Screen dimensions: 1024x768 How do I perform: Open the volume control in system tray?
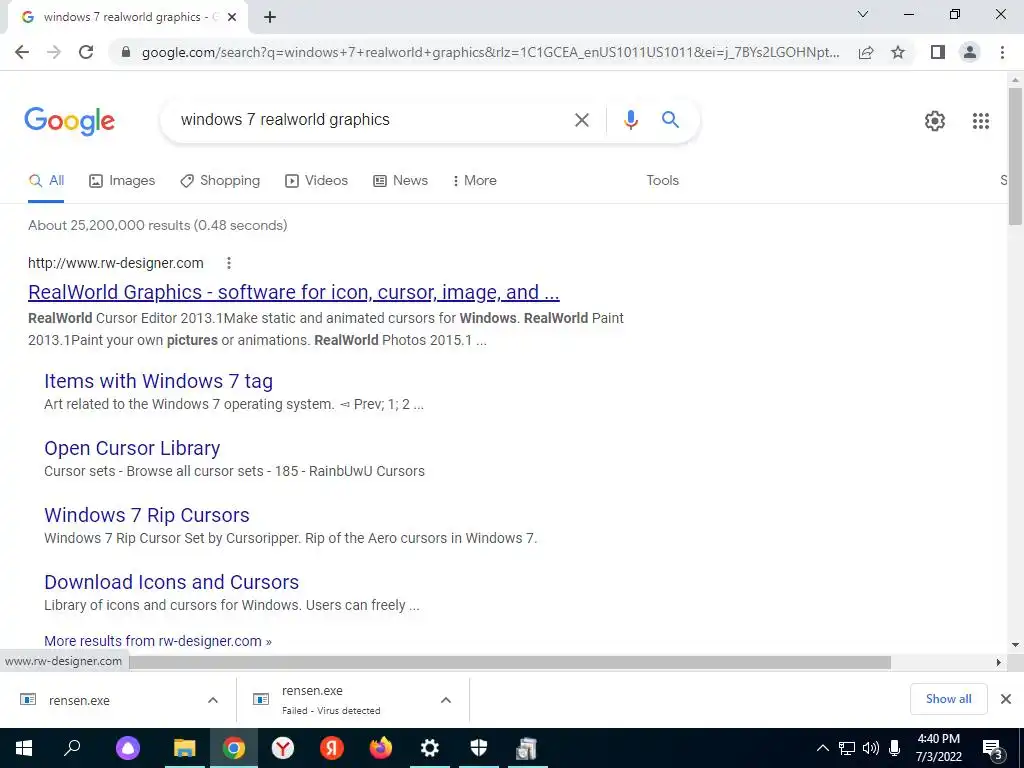pyautogui.click(x=871, y=748)
